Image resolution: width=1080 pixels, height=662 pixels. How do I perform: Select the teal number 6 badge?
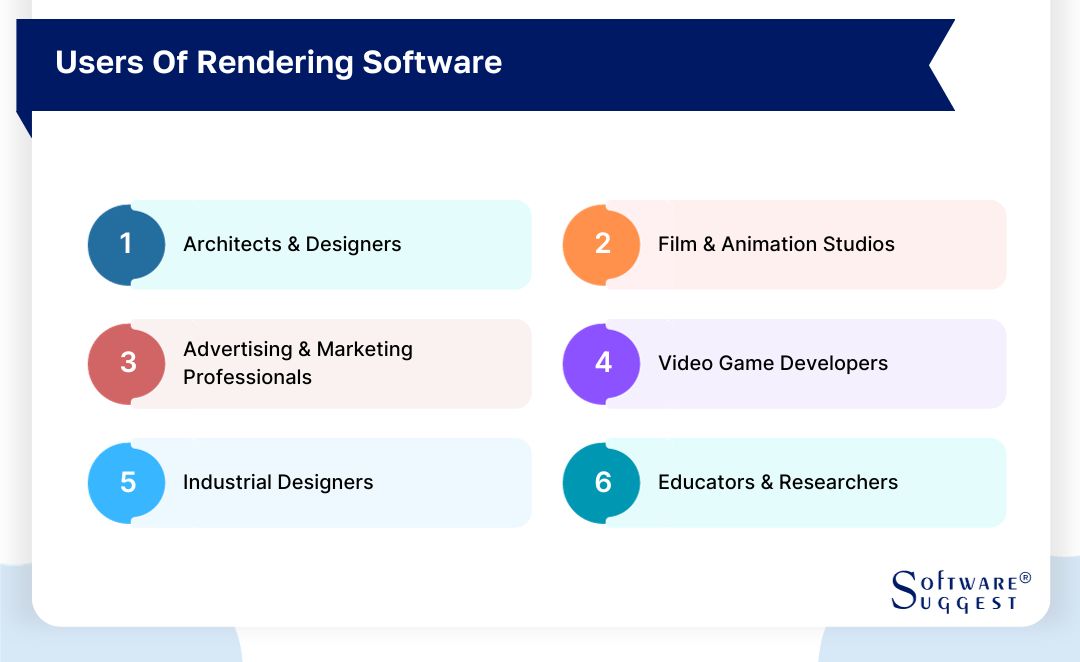pyautogui.click(x=602, y=482)
